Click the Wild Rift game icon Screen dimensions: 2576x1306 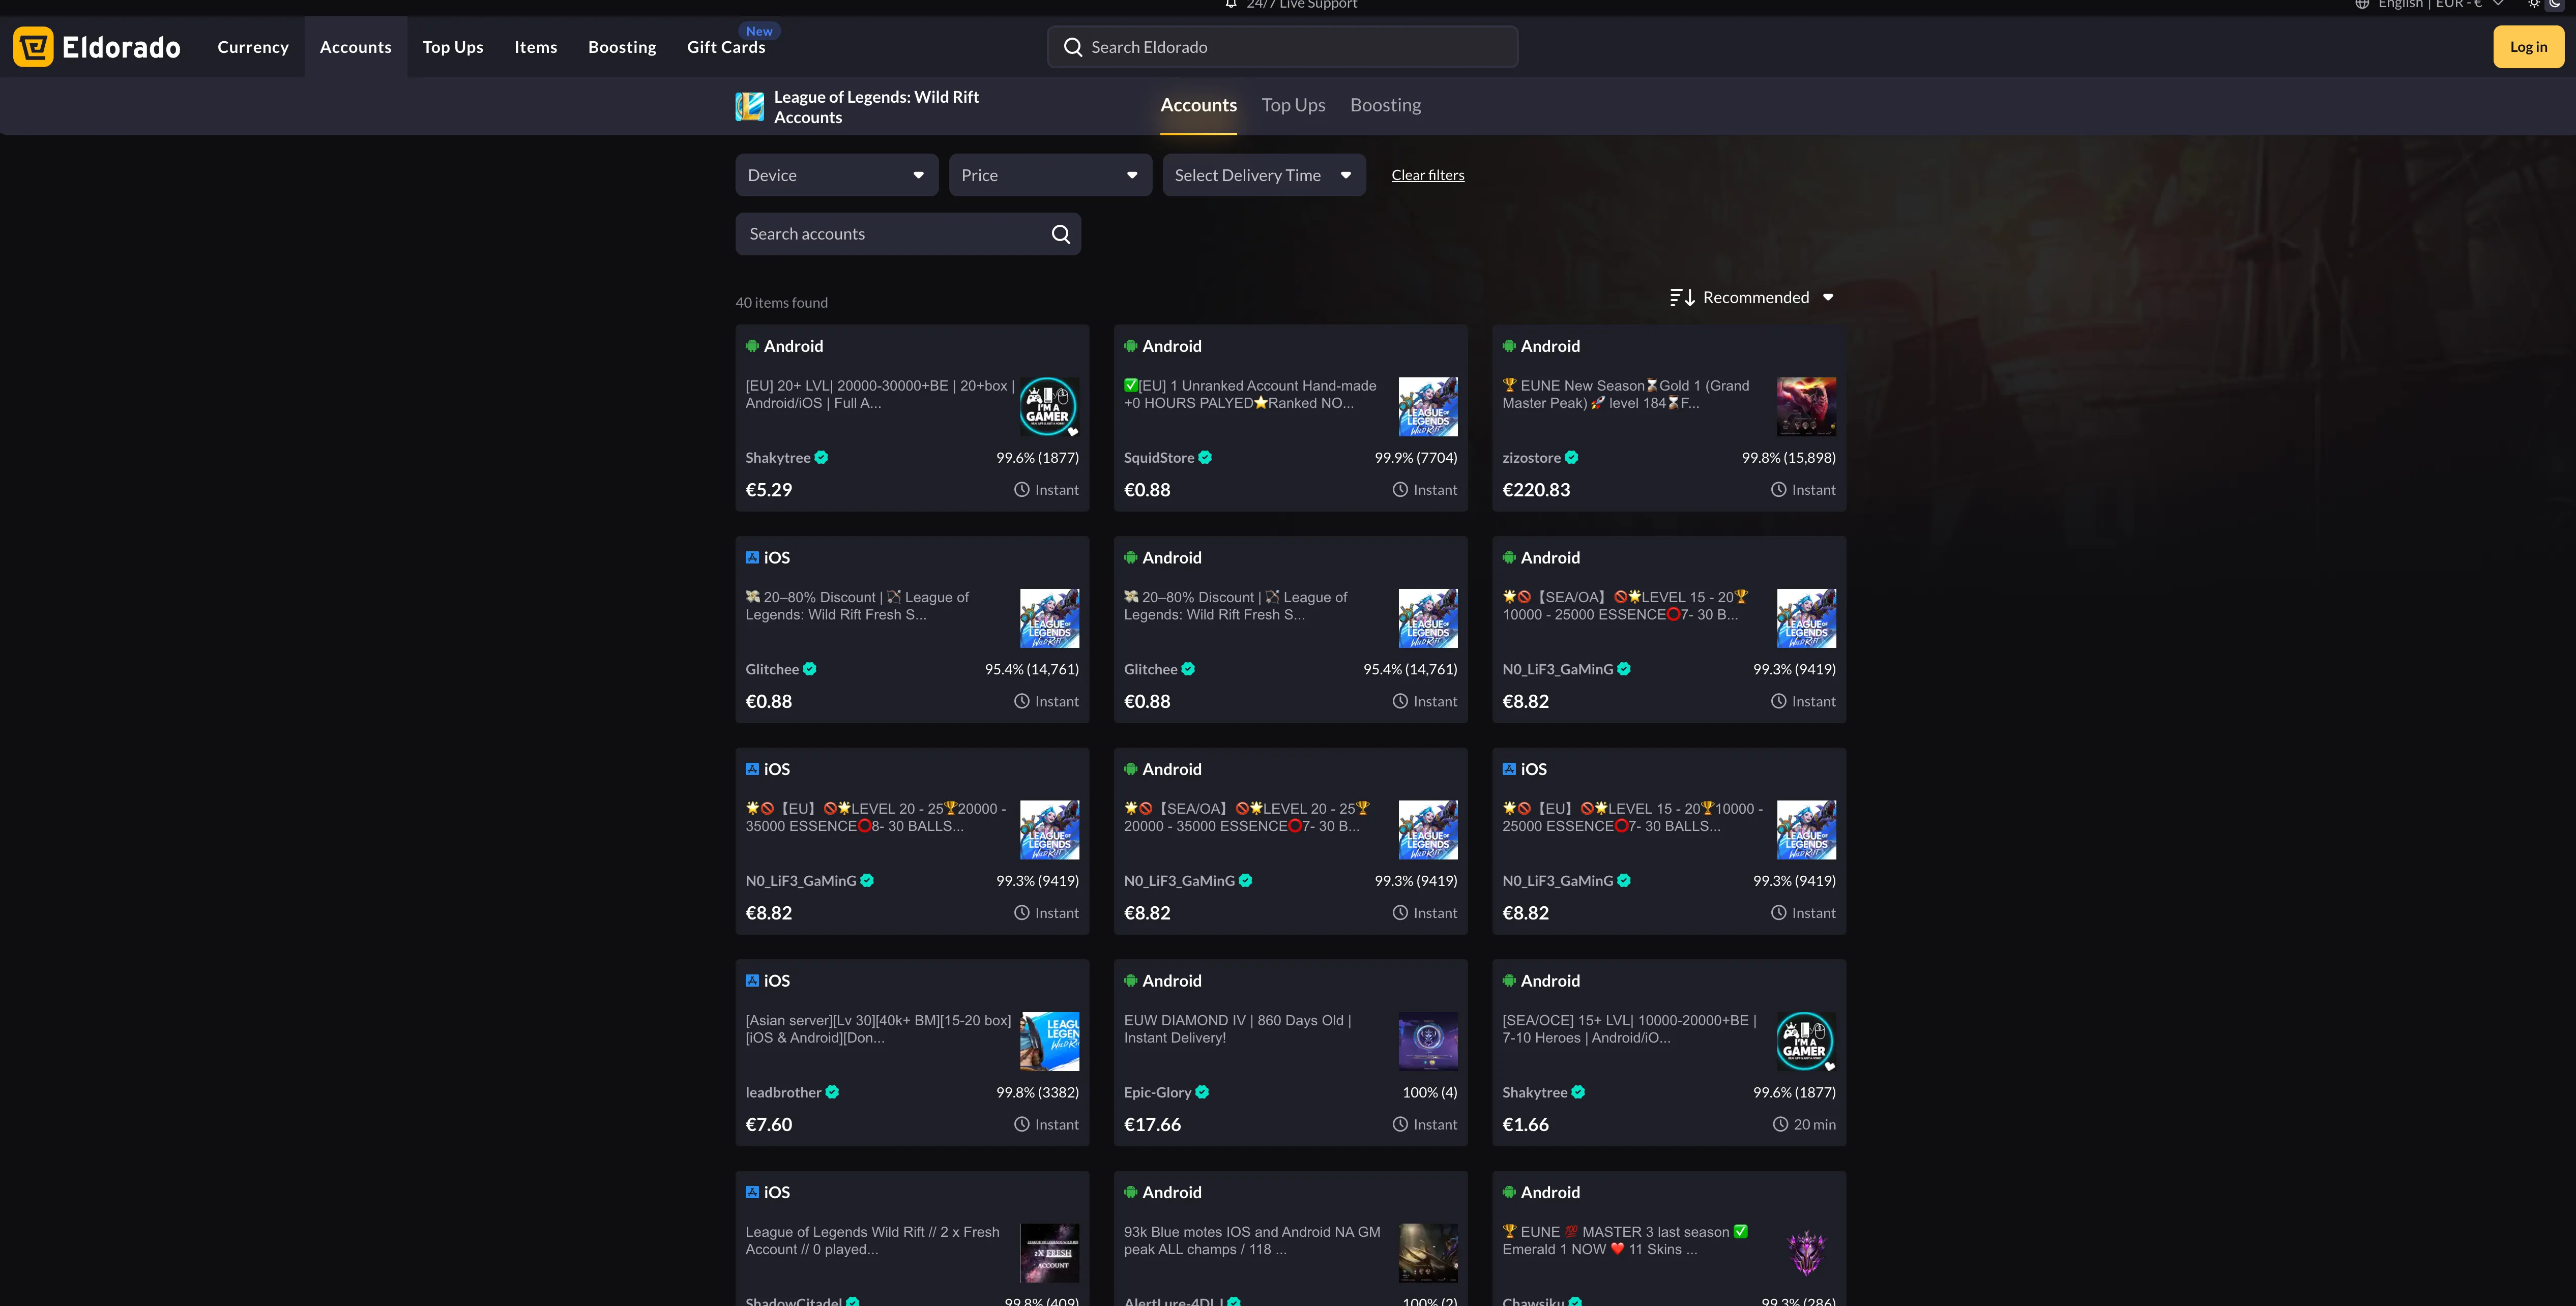pyautogui.click(x=749, y=107)
